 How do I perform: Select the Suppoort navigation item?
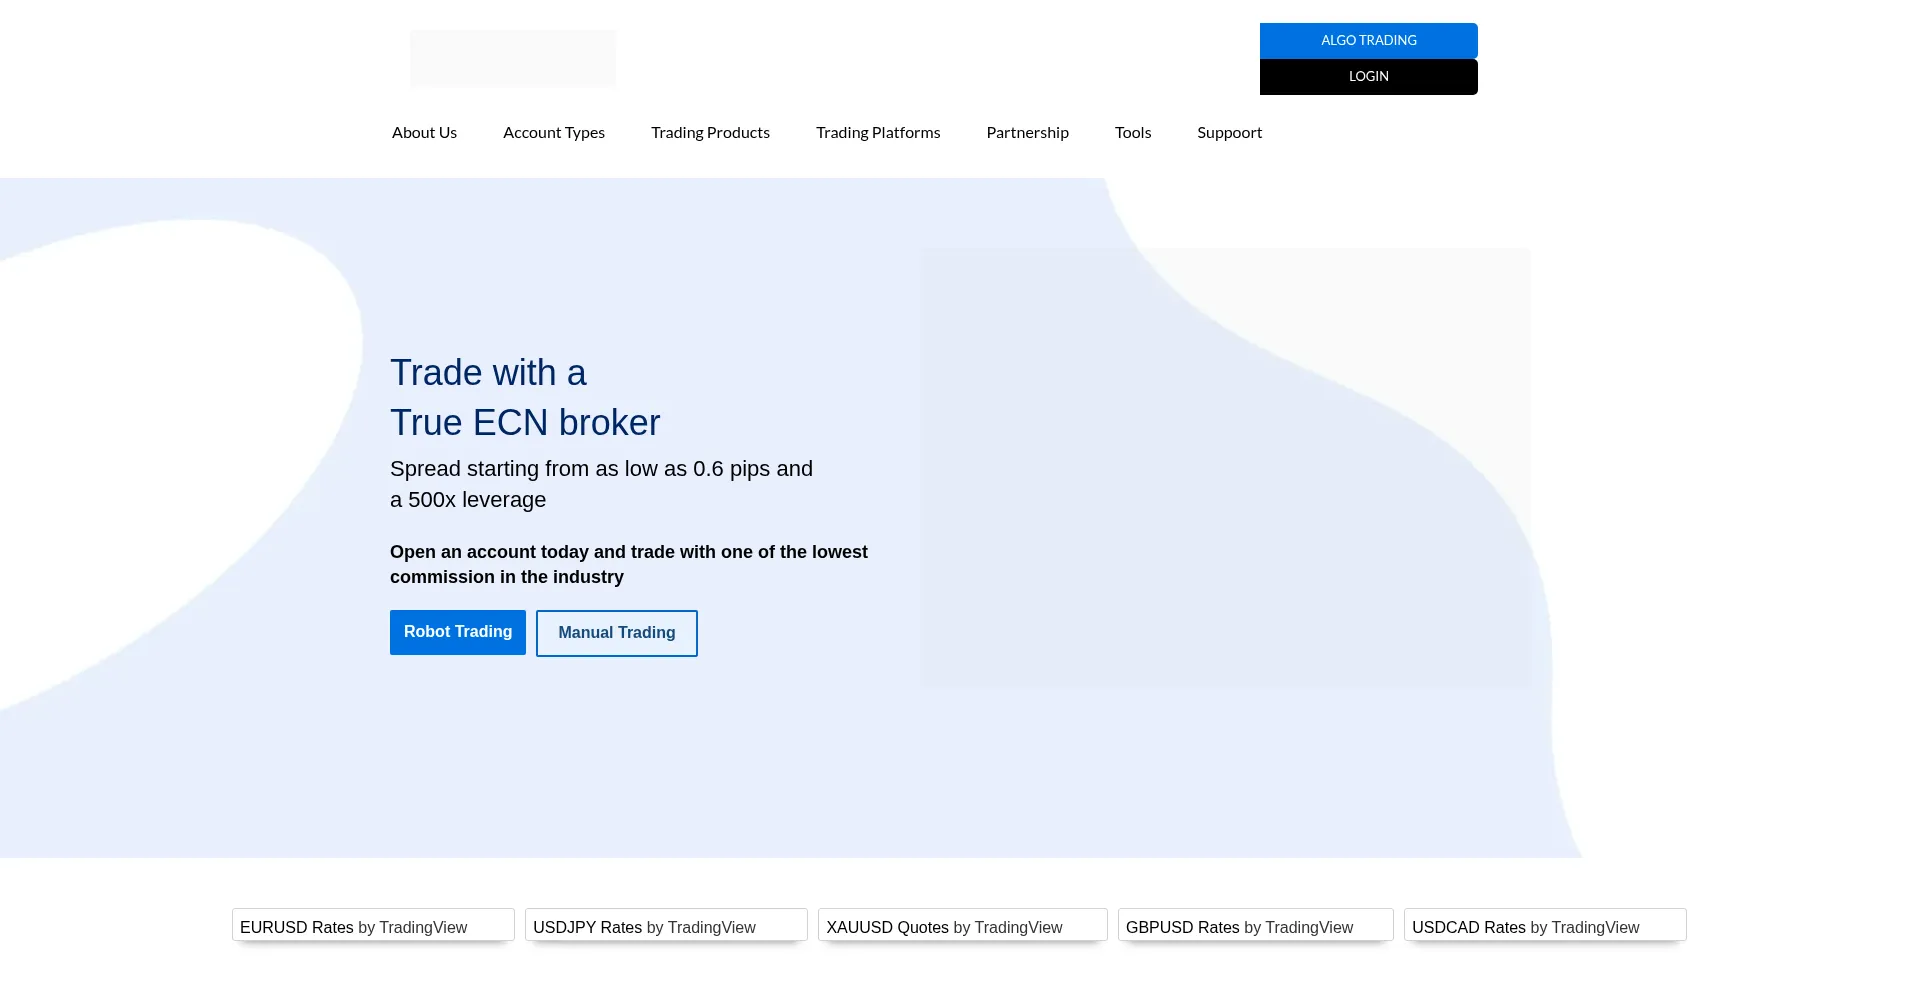pyautogui.click(x=1229, y=133)
